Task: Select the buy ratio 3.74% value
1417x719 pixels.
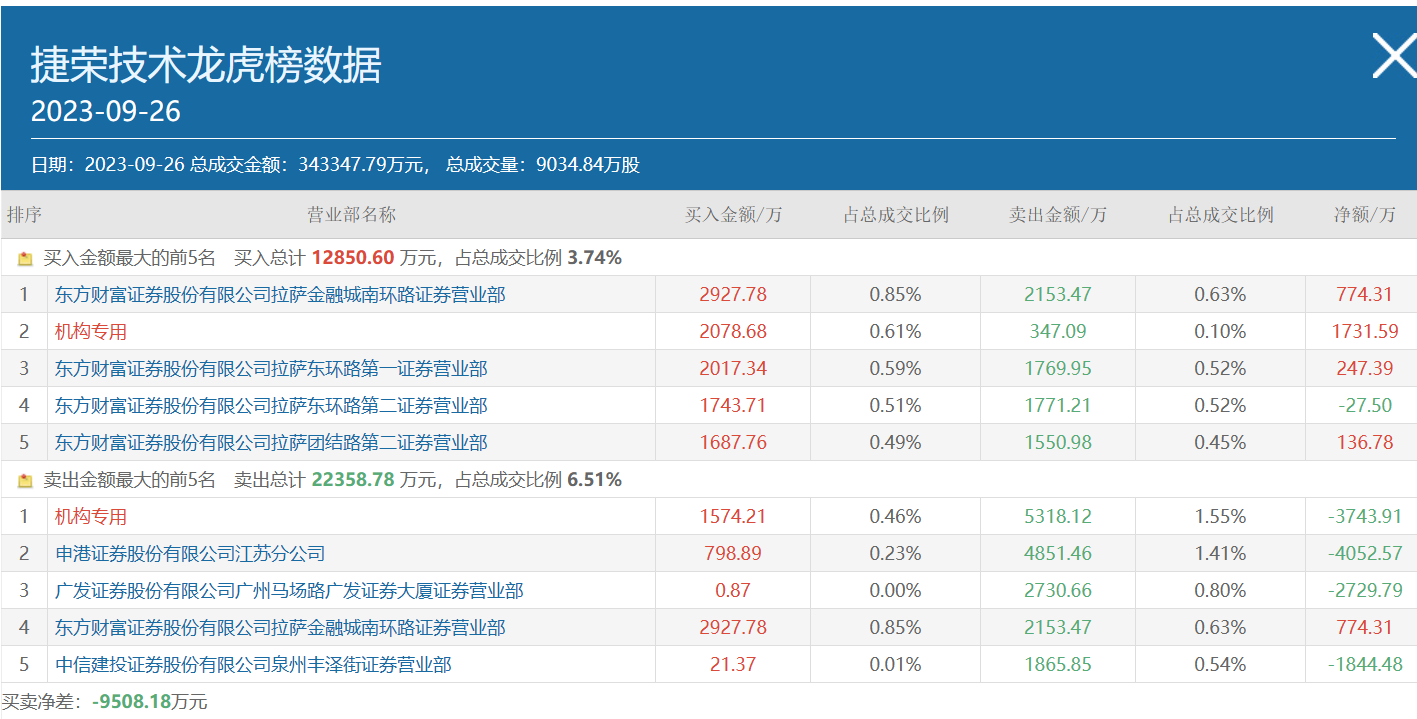Action: 594,258
